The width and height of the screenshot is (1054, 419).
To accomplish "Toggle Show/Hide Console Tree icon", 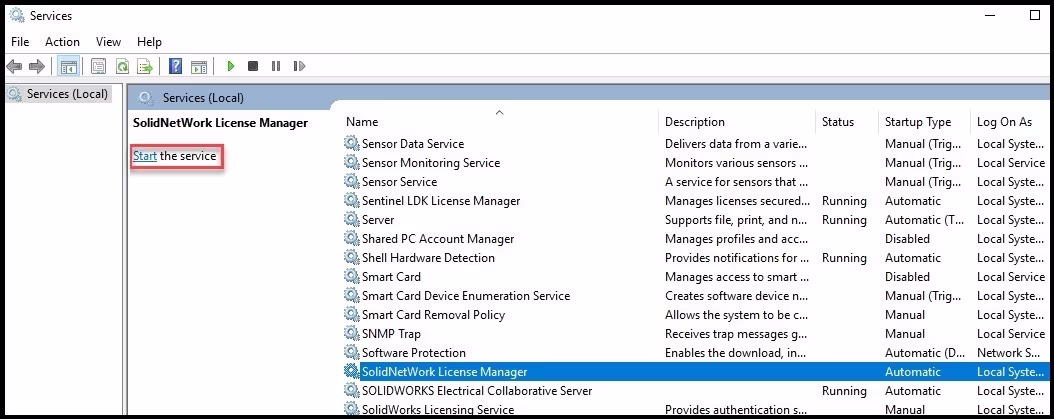I will pyautogui.click(x=68, y=66).
